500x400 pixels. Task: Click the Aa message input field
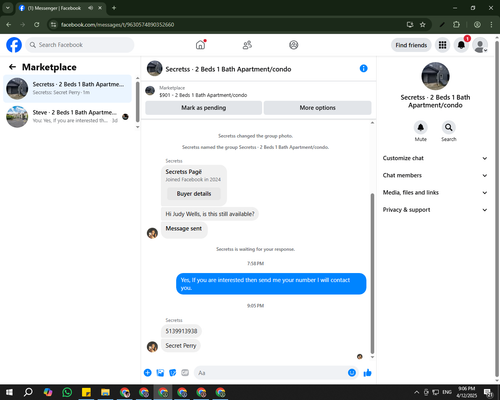click(270, 373)
